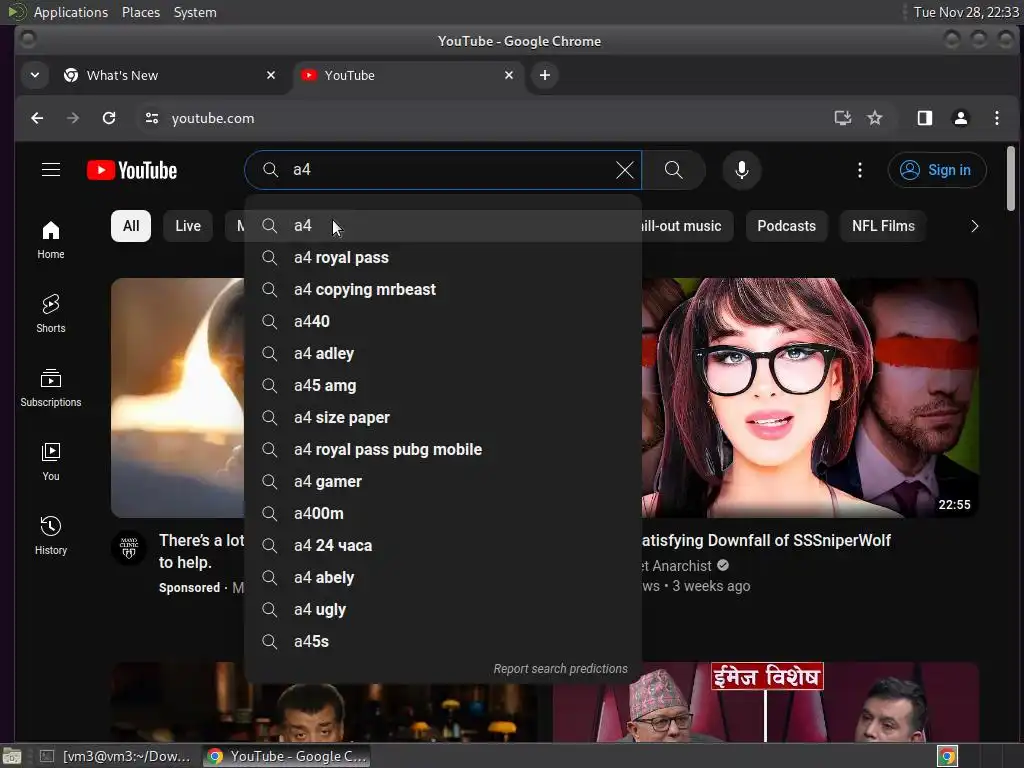Screen dimensions: 1024x768
Task: Clear the search box text
Action: click(x=624, y=170)
